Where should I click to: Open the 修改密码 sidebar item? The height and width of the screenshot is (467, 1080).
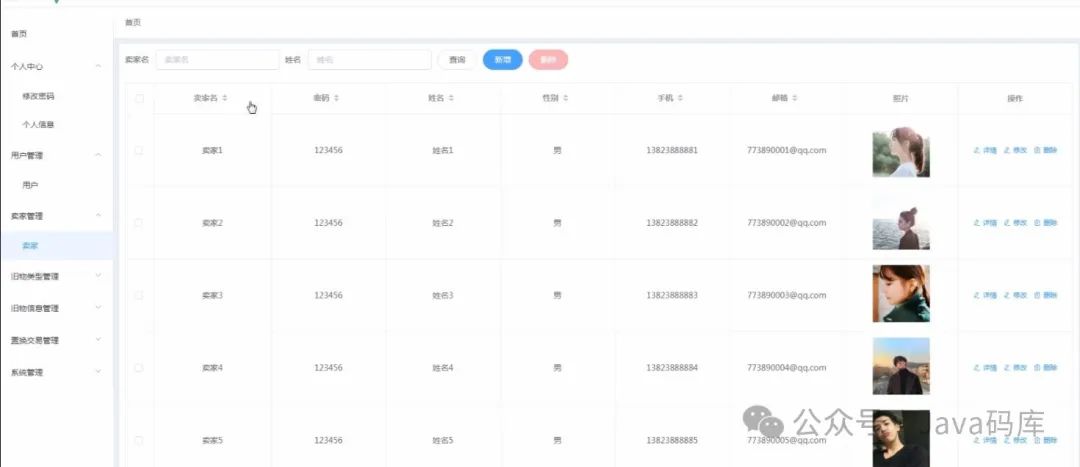pos(56,96)
